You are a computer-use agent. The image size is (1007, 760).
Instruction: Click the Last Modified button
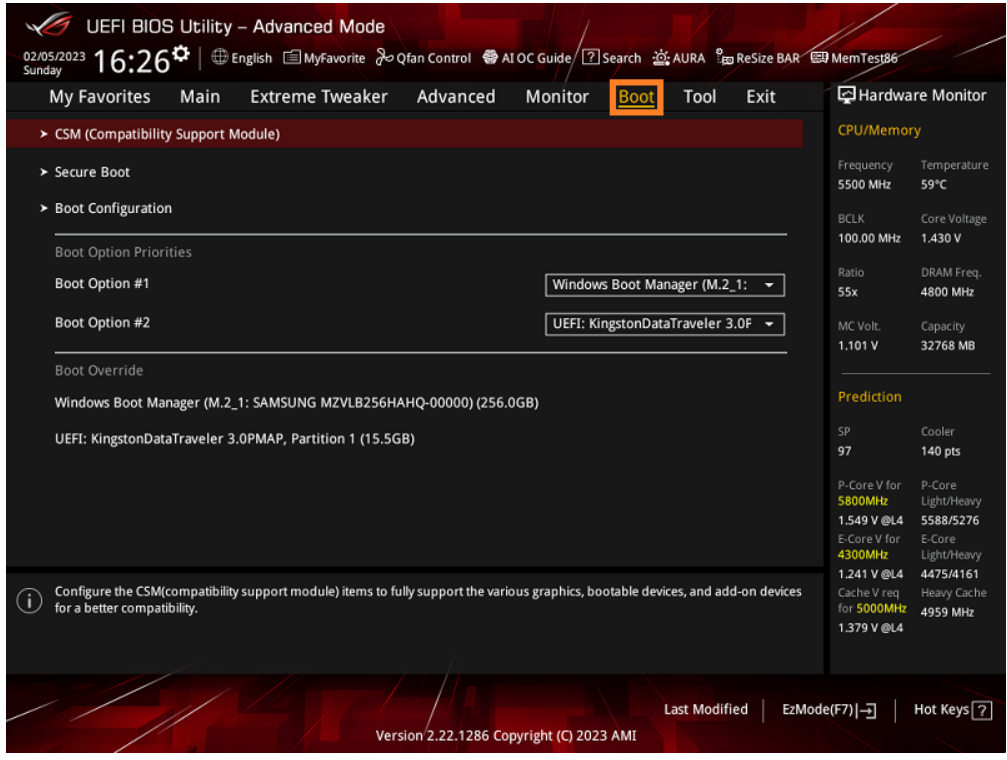click(706, 710)
